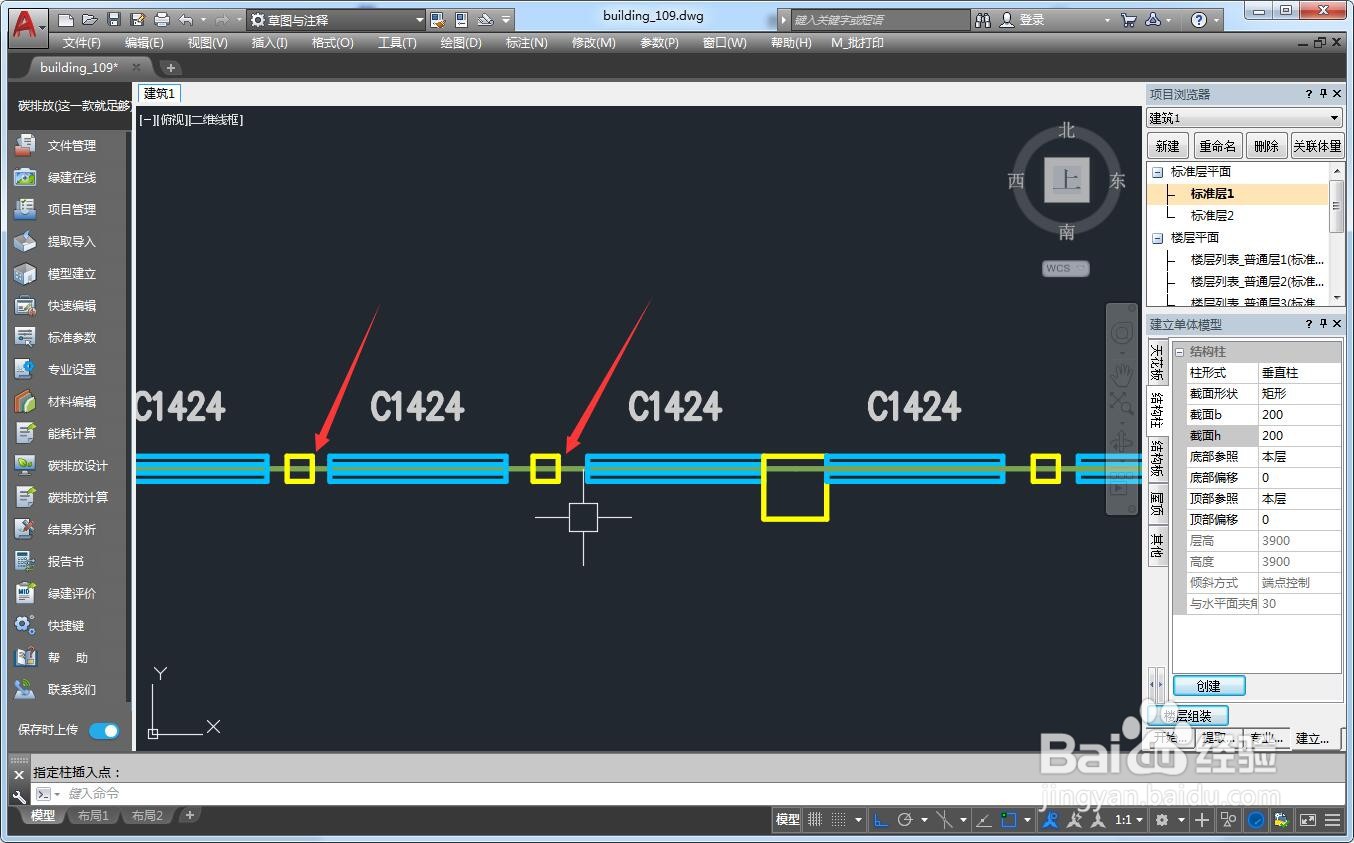Viewport: 1354px width, 843px height.
Task: Click the 截面b value field
Action: point(1300,415)
